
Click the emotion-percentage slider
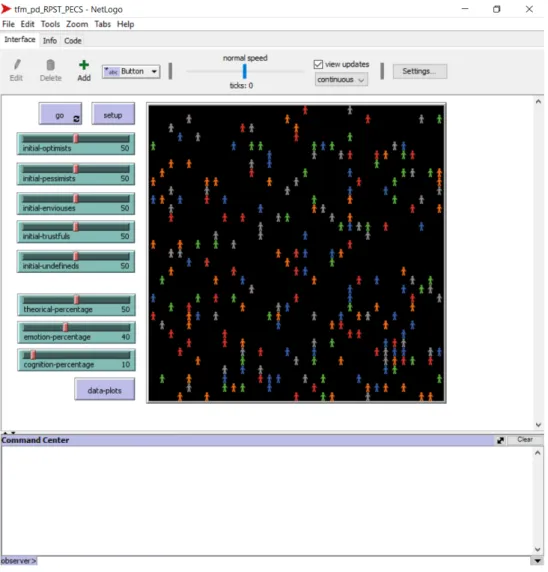click(77, 332)
